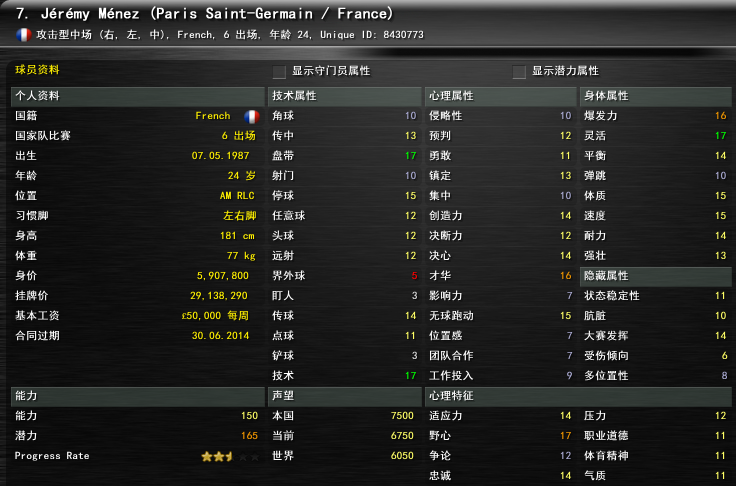Select the potential value 165
The image size is (736, 486).
click(x=249, y=436)
